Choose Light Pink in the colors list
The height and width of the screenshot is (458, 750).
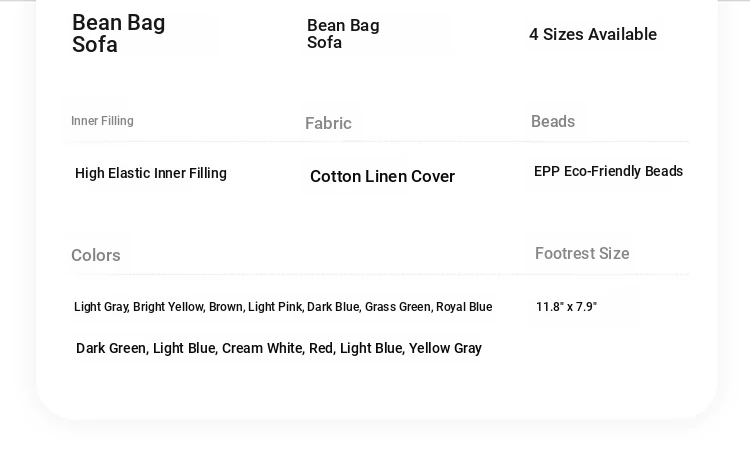275,307
